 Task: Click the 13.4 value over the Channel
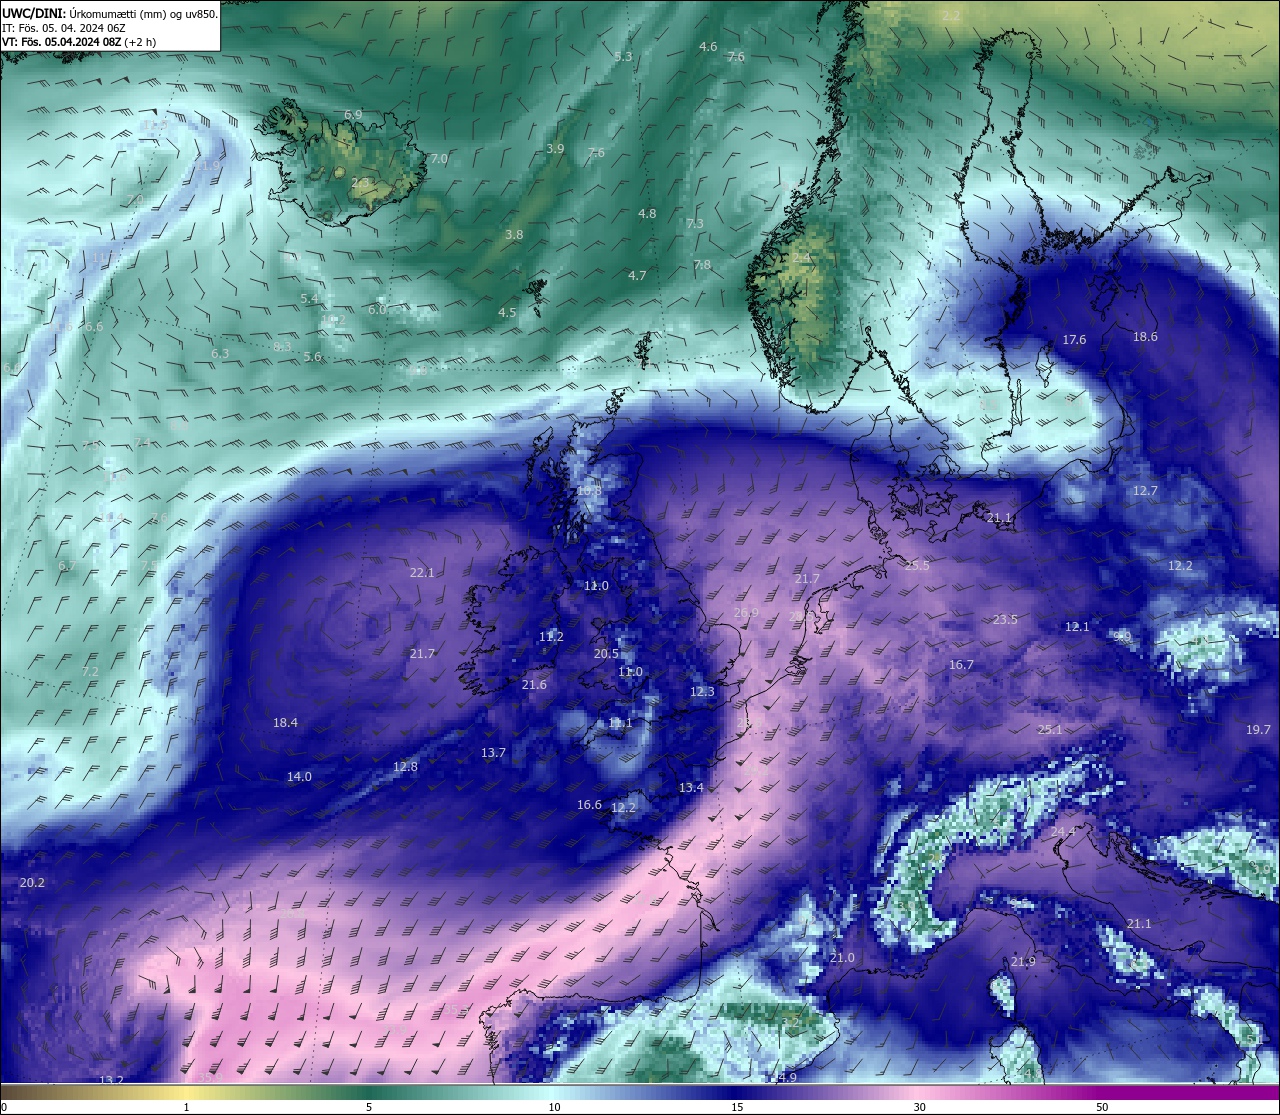691,788
